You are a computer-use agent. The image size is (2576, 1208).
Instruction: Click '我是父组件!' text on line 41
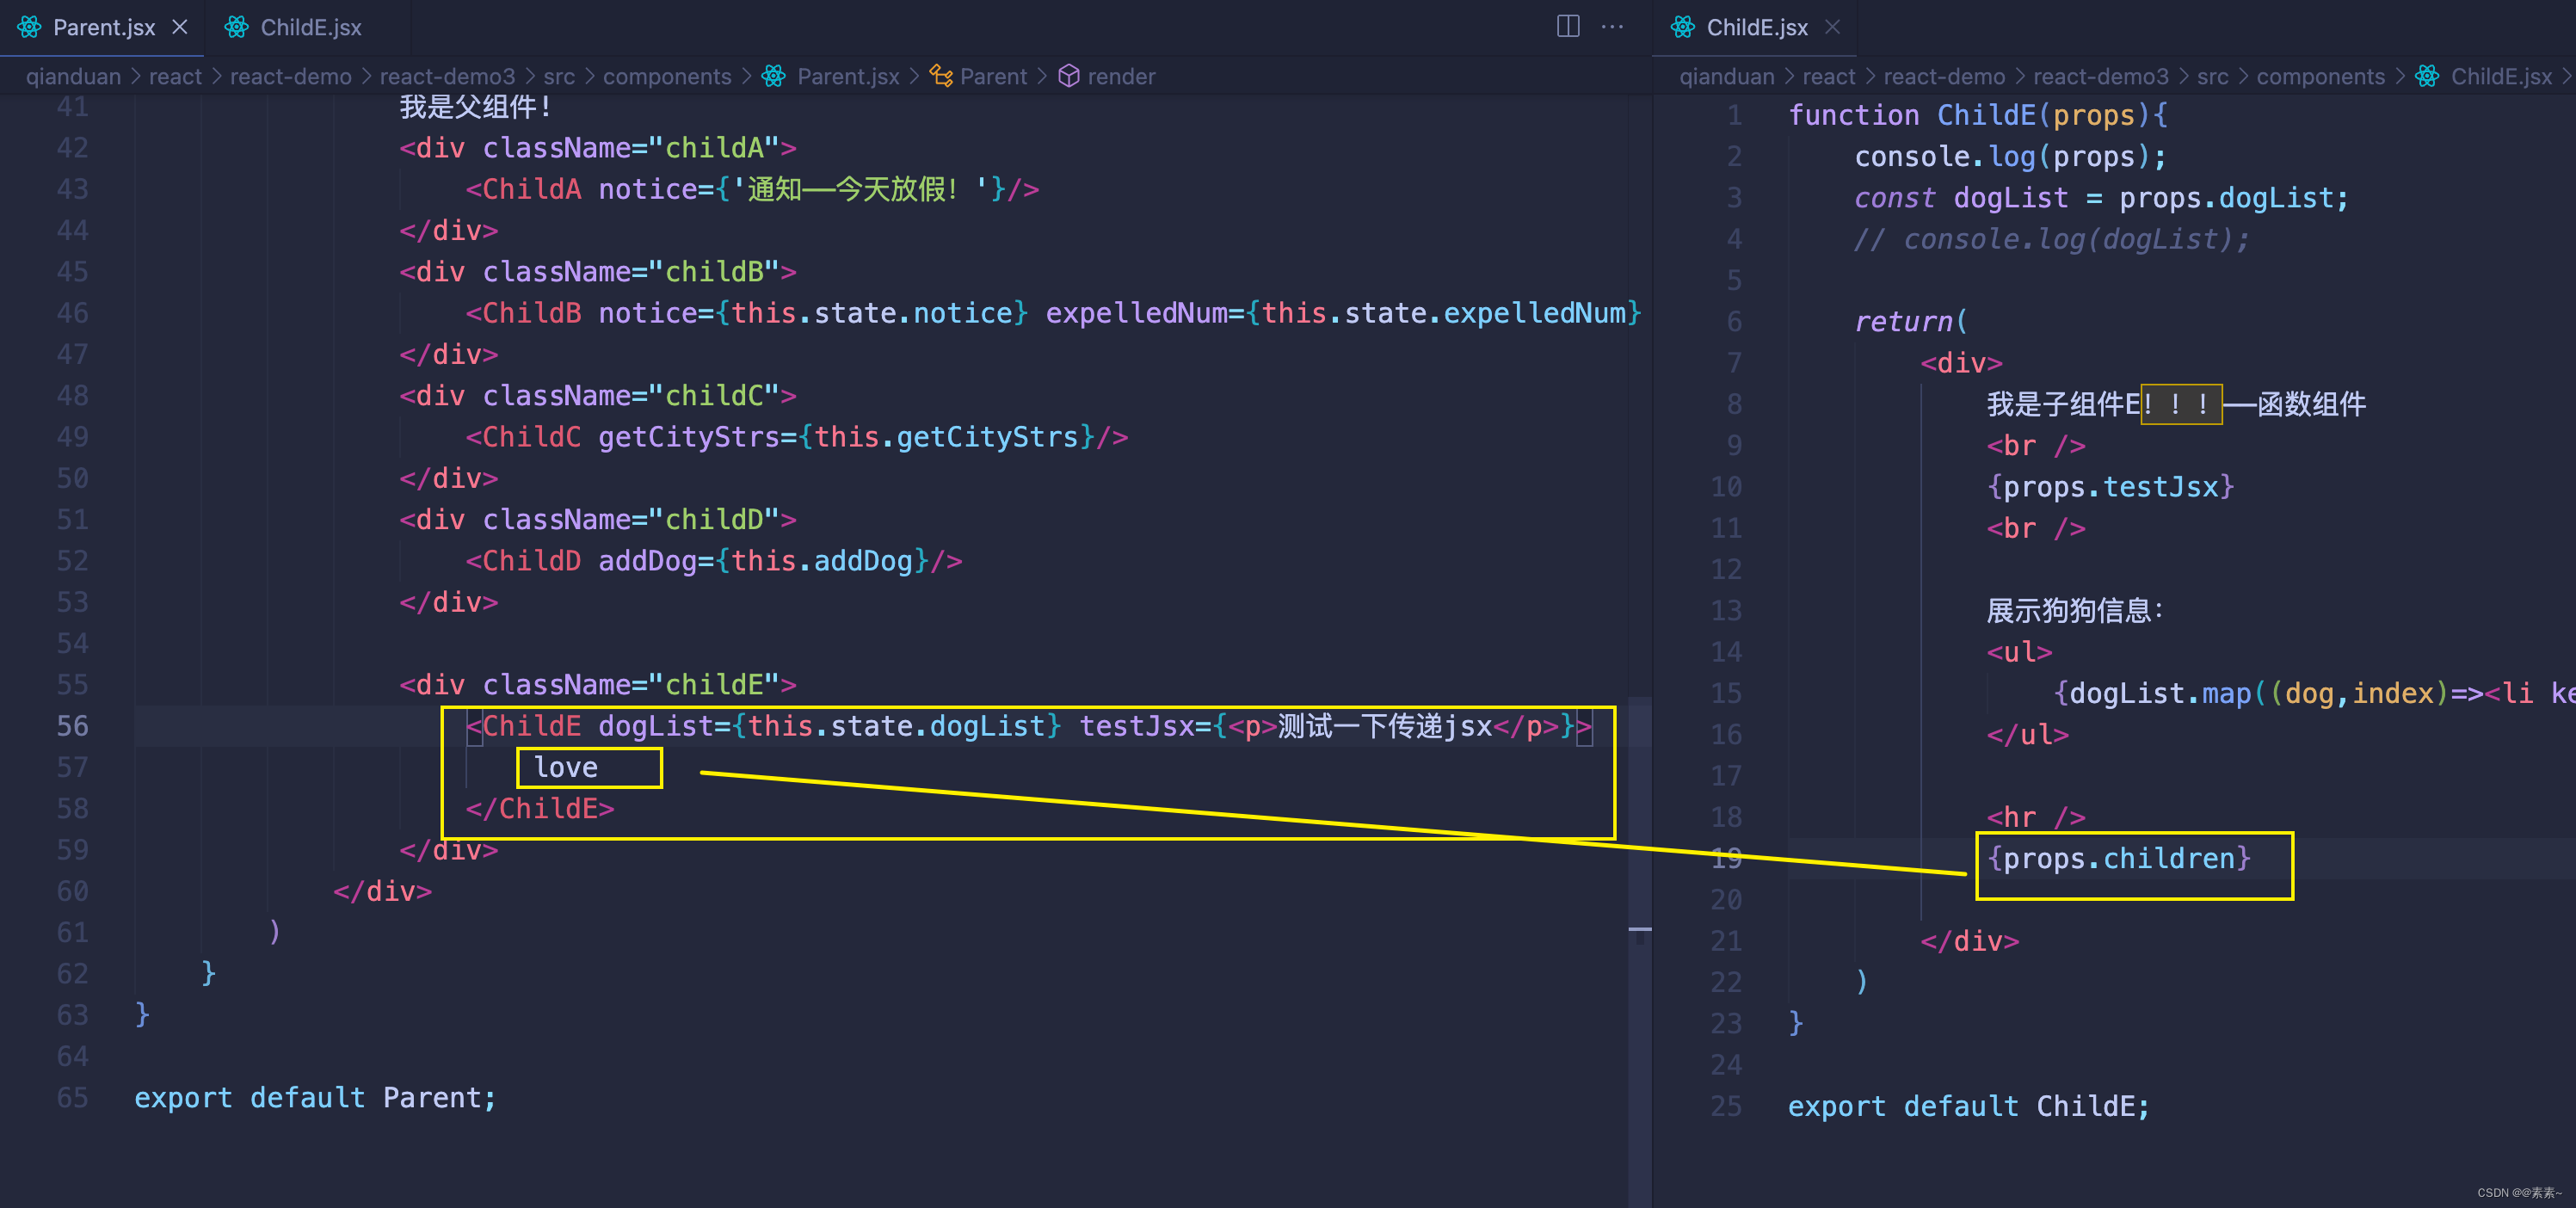click(476, 106)
